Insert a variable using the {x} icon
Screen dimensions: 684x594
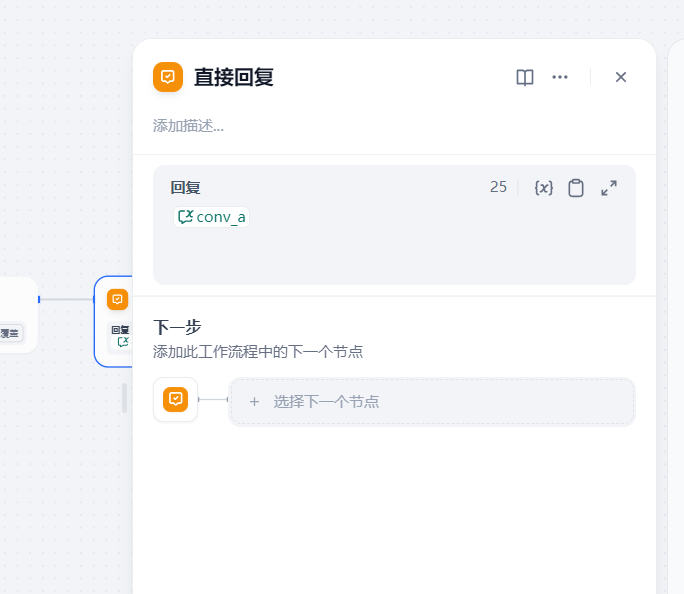pos(544,188)
